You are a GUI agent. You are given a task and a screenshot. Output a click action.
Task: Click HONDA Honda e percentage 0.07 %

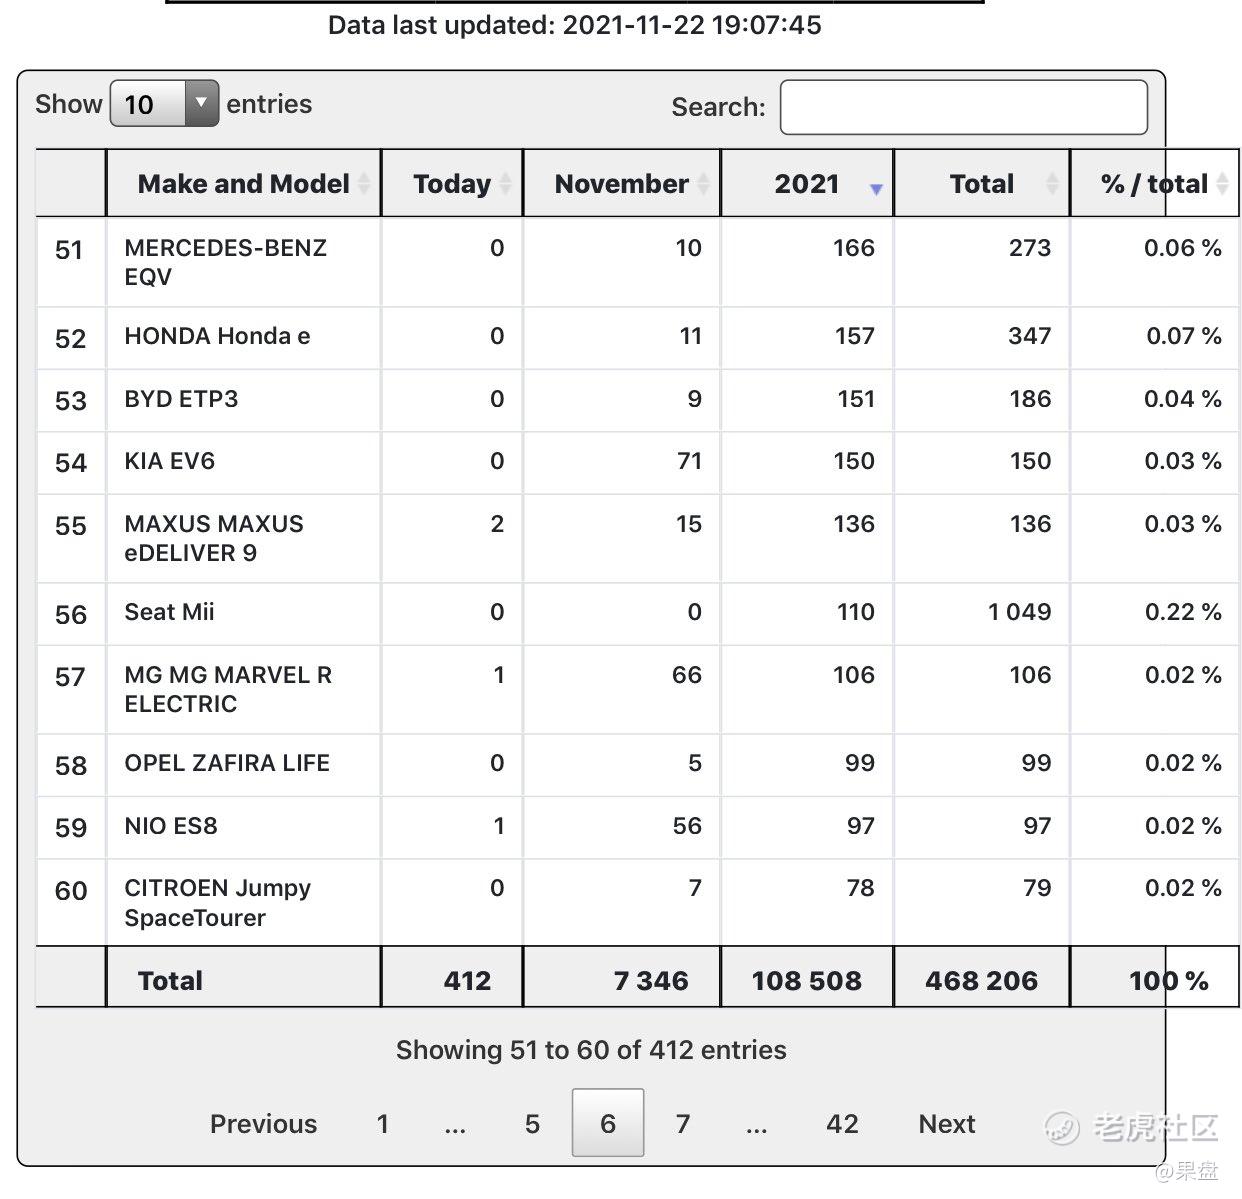(x=1184, y=336)
